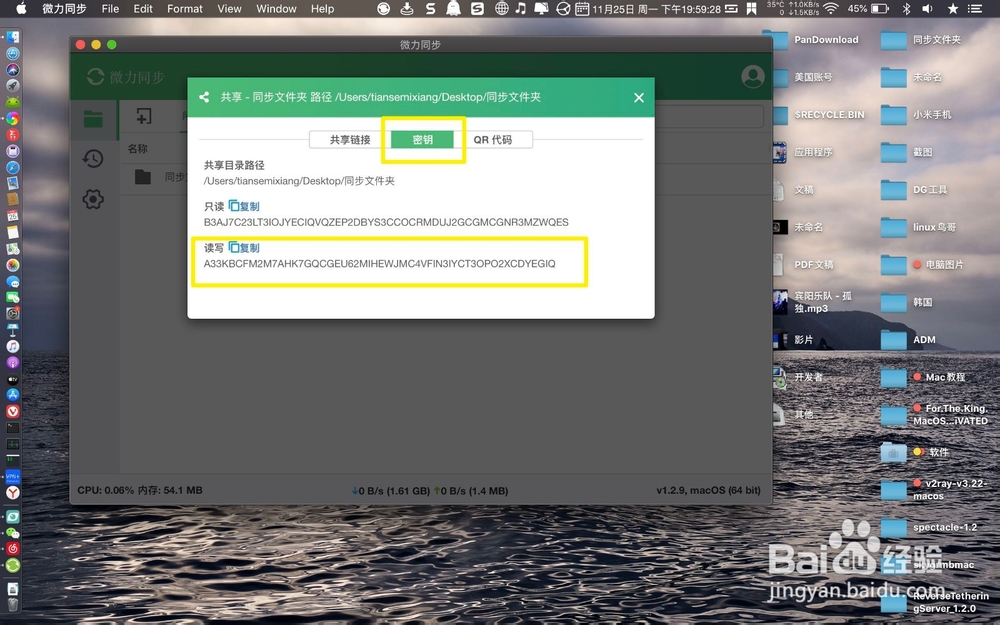
Task: Open the Edit menu
Action: 143,8
